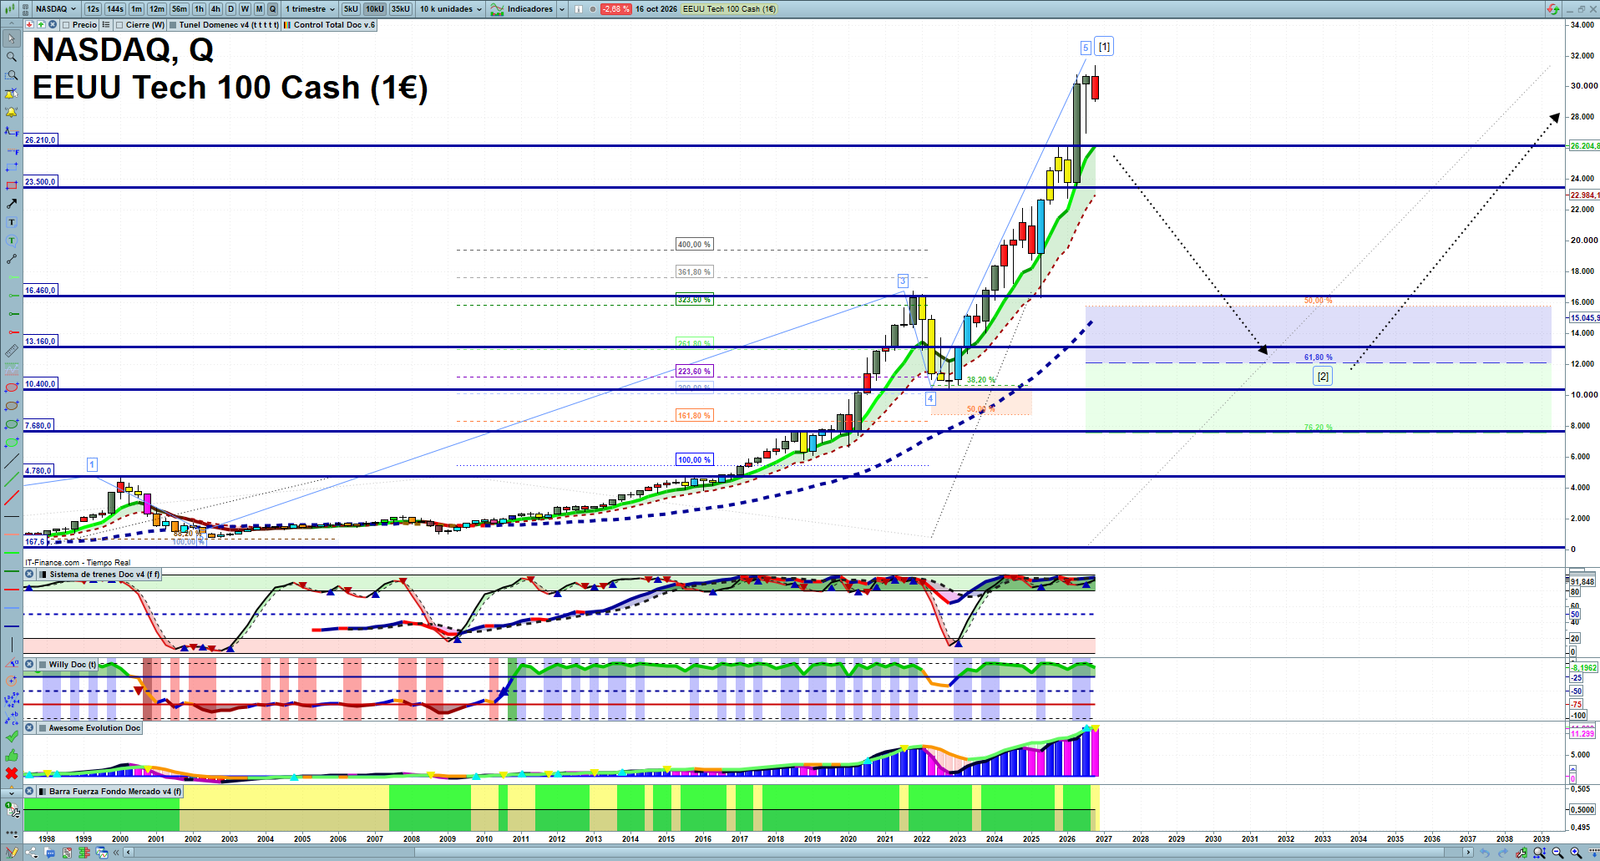Close the Willy Doc indicator panel
Viewport: 1600px width, 861px height.
coord(30,664)
